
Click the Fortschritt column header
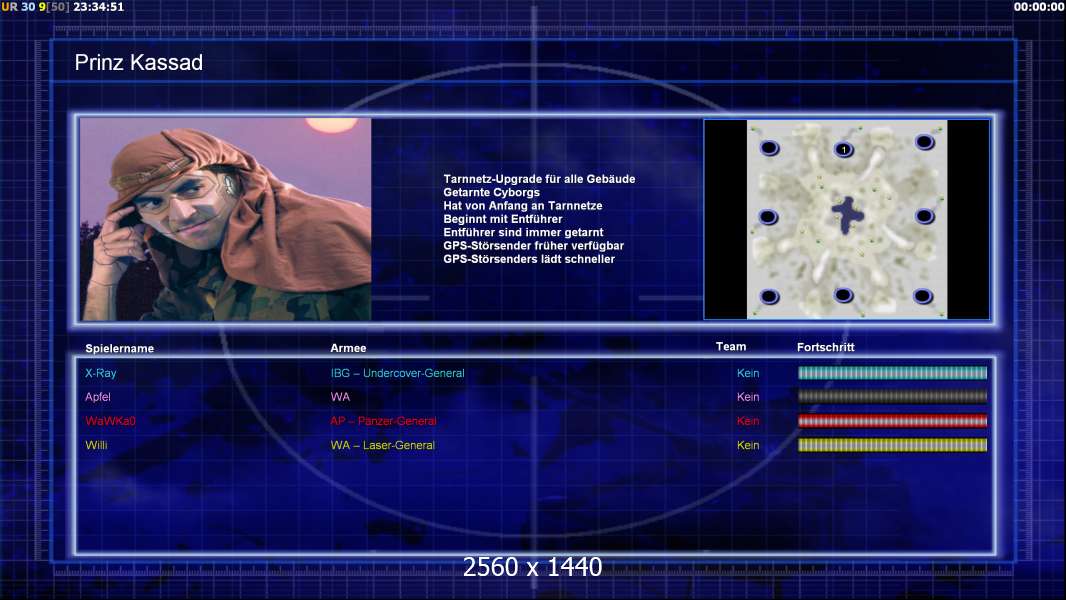(825, 347)
